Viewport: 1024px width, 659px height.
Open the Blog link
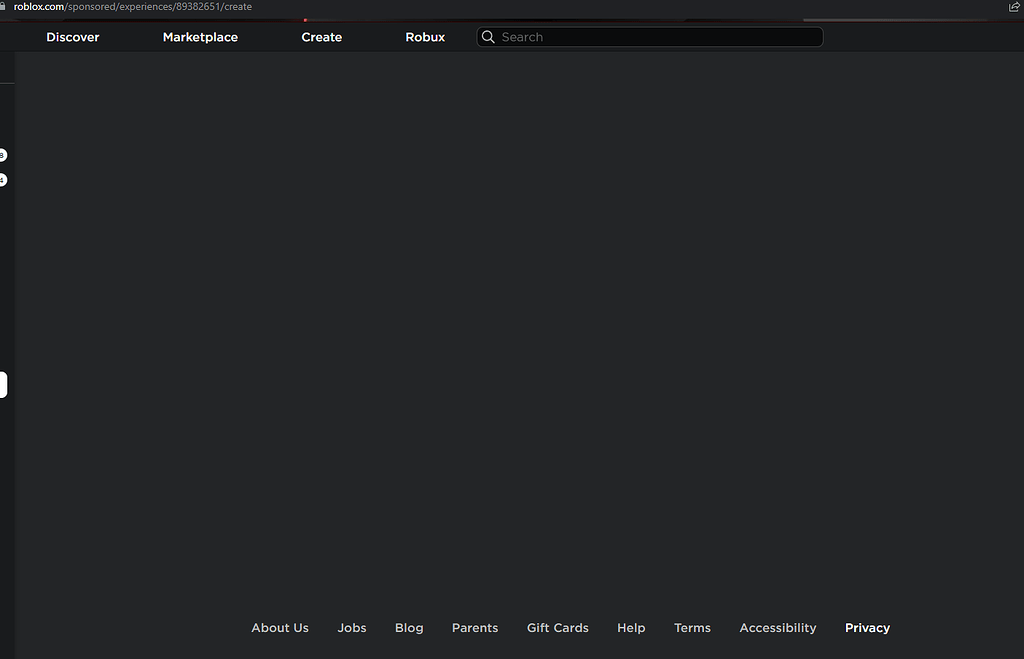(408, 627)
